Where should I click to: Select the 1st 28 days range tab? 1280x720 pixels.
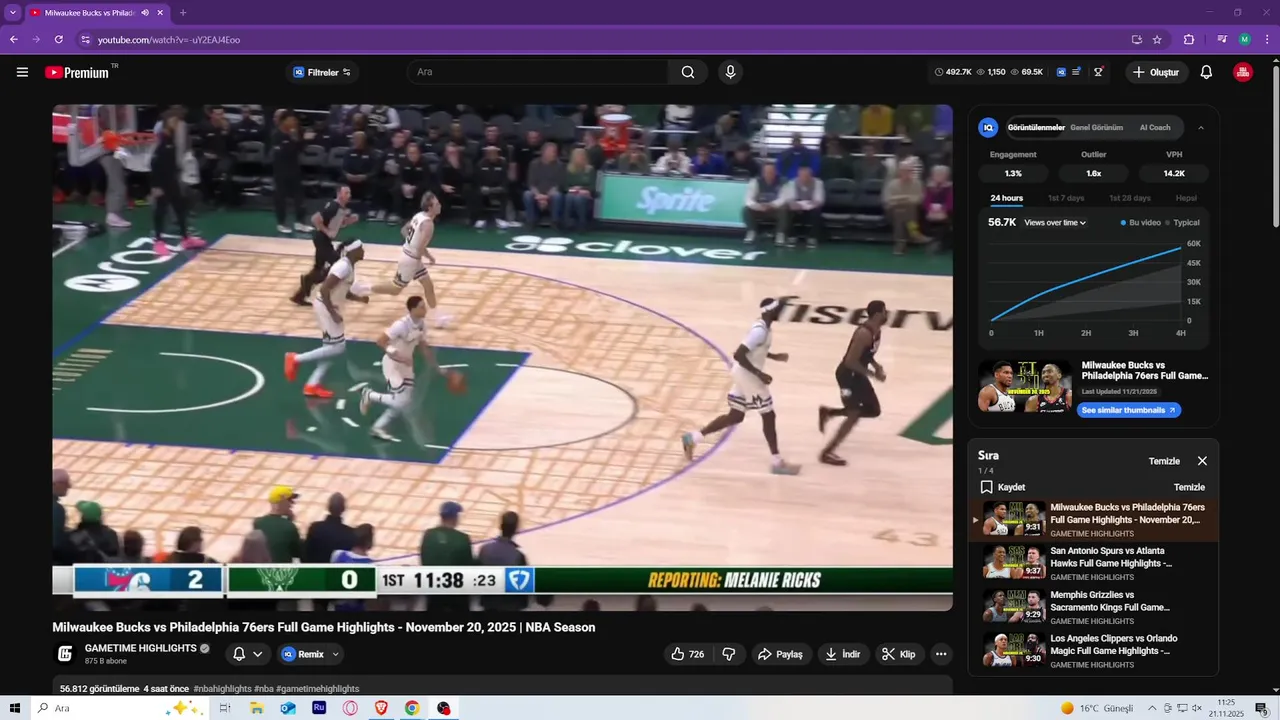[x=1130, y=198]
